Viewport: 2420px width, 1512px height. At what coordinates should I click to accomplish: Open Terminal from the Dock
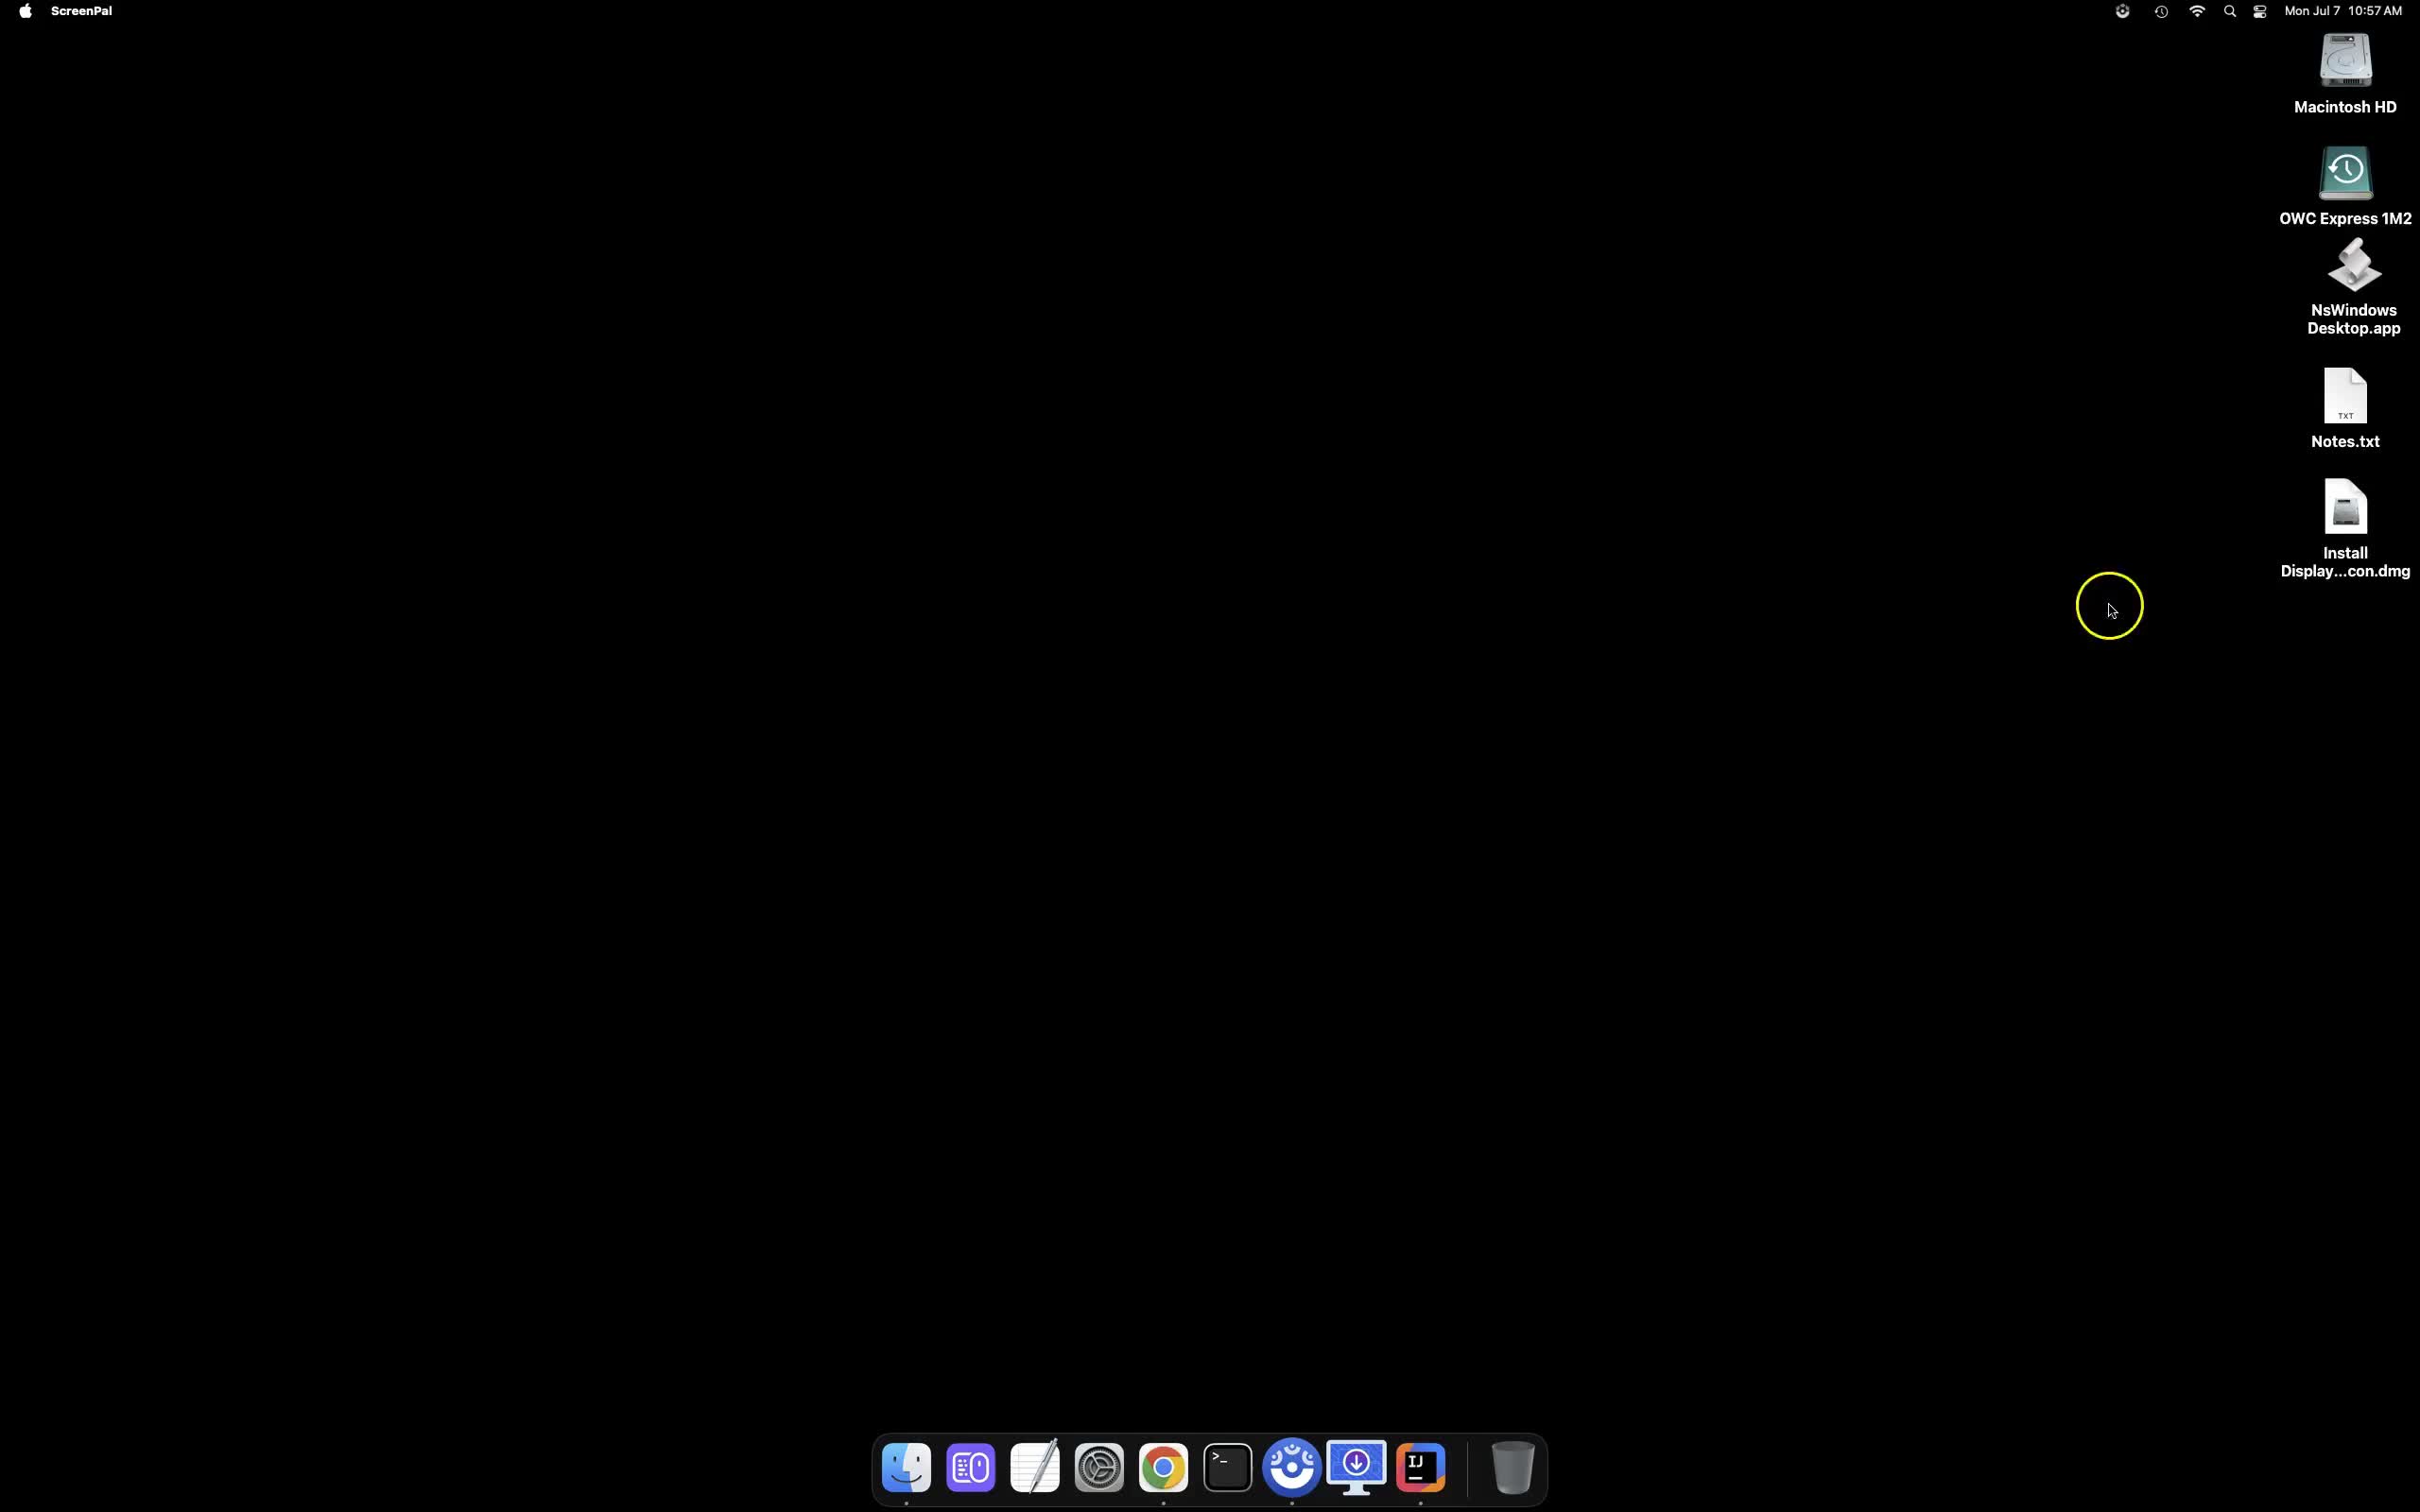[x=1227, y=1467]
